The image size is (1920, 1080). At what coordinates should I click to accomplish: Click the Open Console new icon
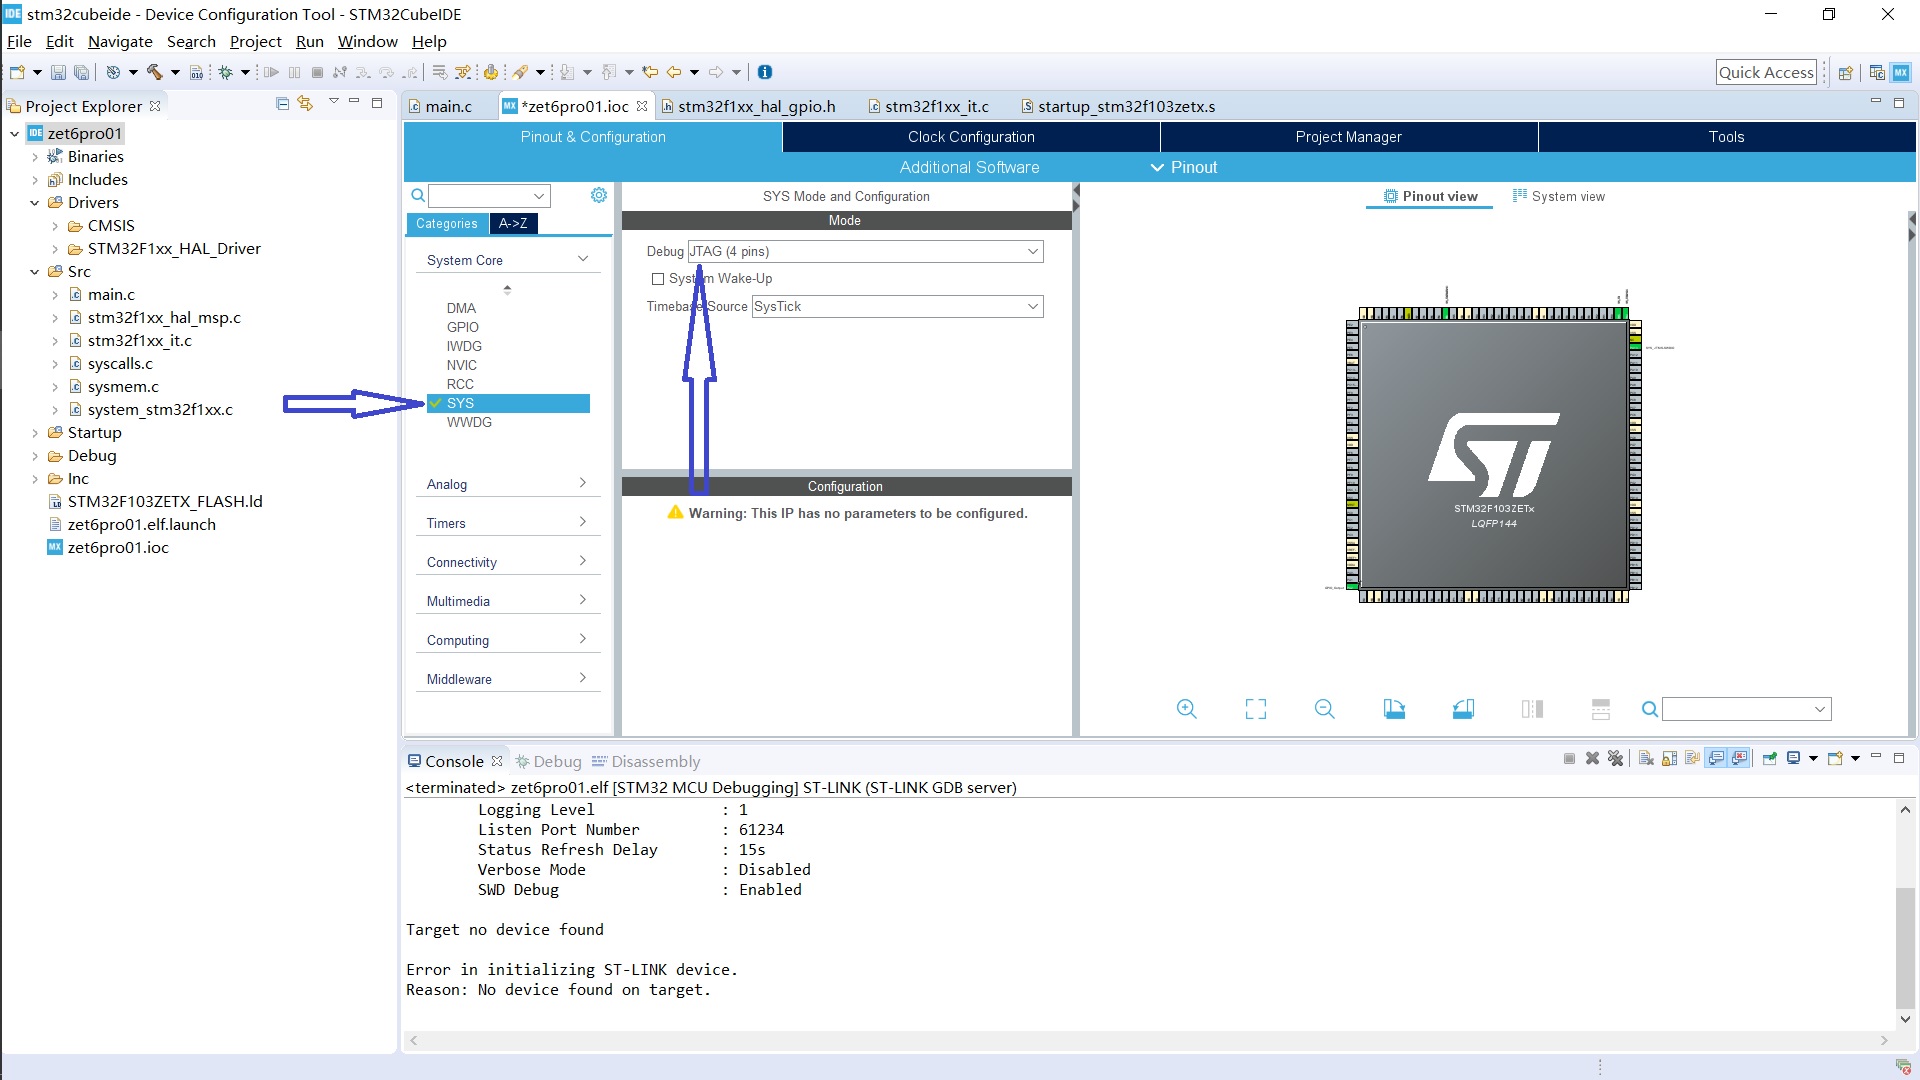1835,758
